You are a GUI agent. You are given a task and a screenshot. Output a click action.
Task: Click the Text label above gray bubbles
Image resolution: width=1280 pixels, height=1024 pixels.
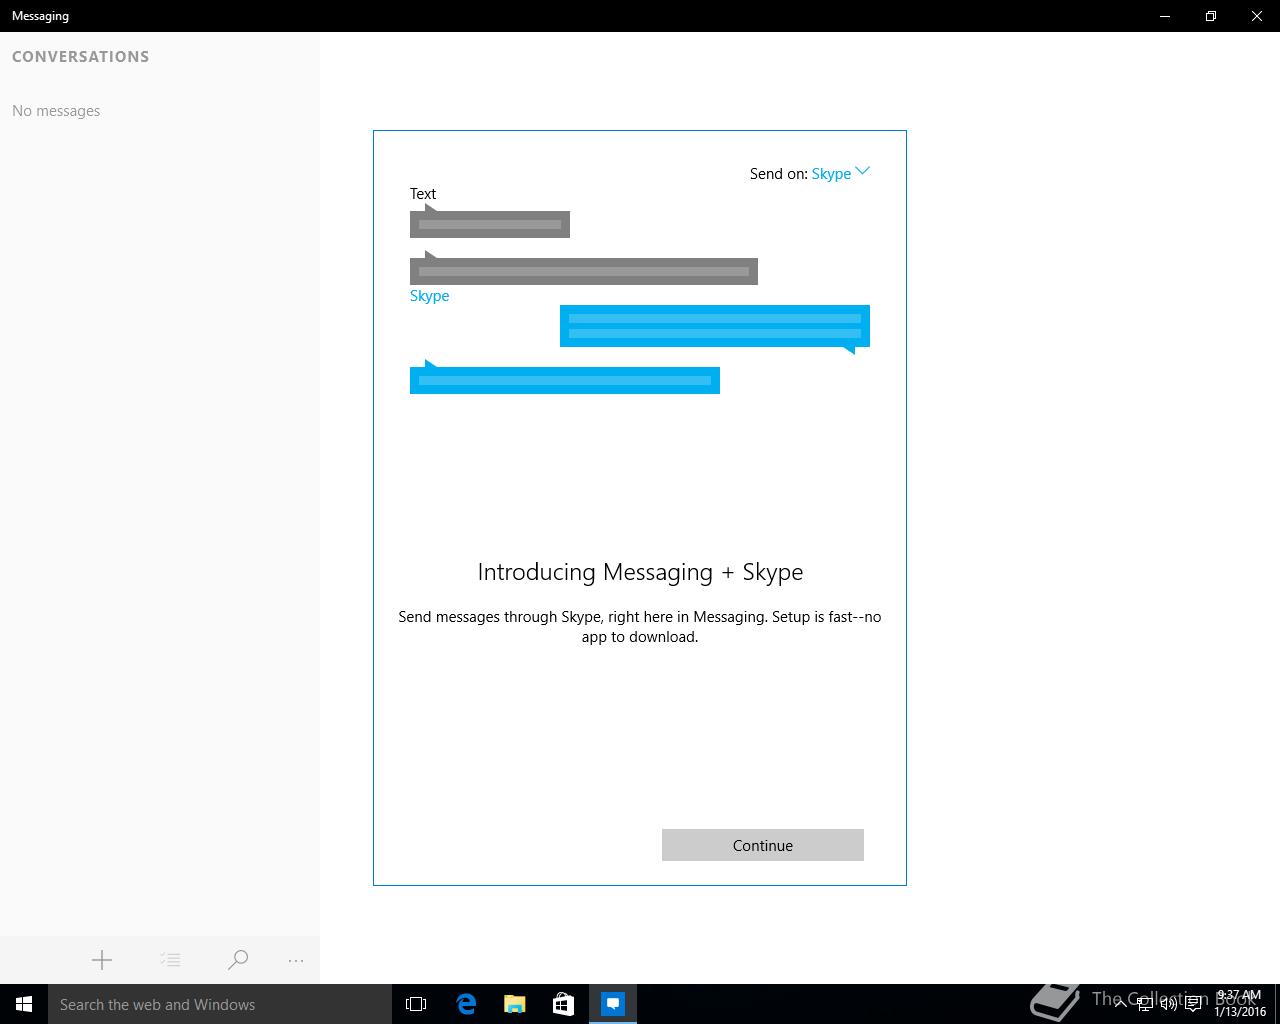[x=423, y=194]
